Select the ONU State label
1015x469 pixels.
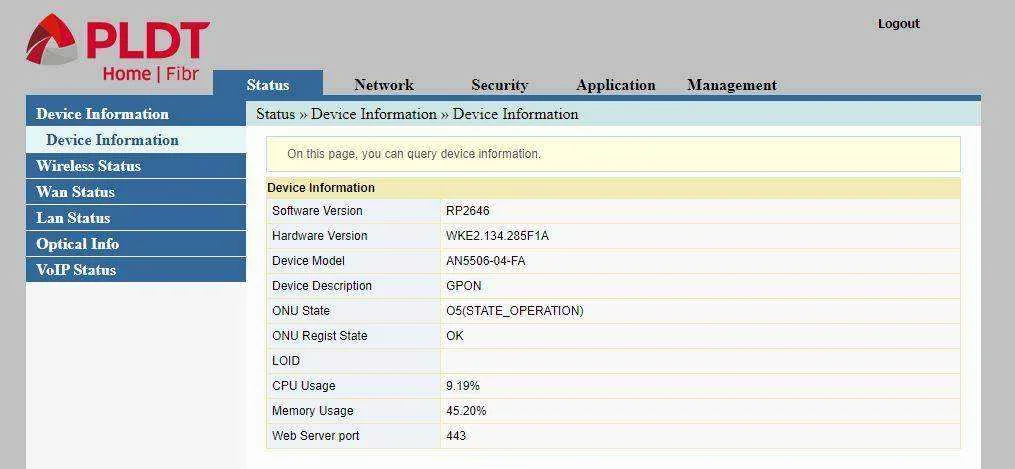point(301,311)
